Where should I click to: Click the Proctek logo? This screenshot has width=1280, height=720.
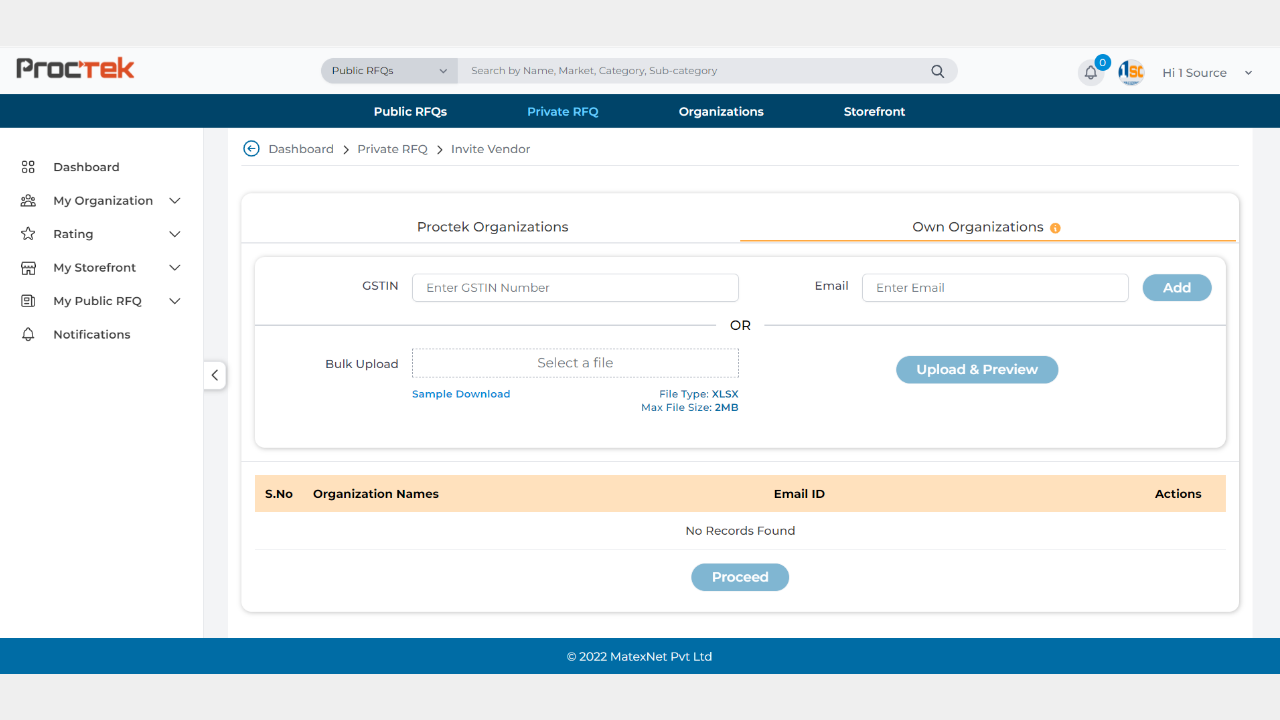(x=75, y=69)
